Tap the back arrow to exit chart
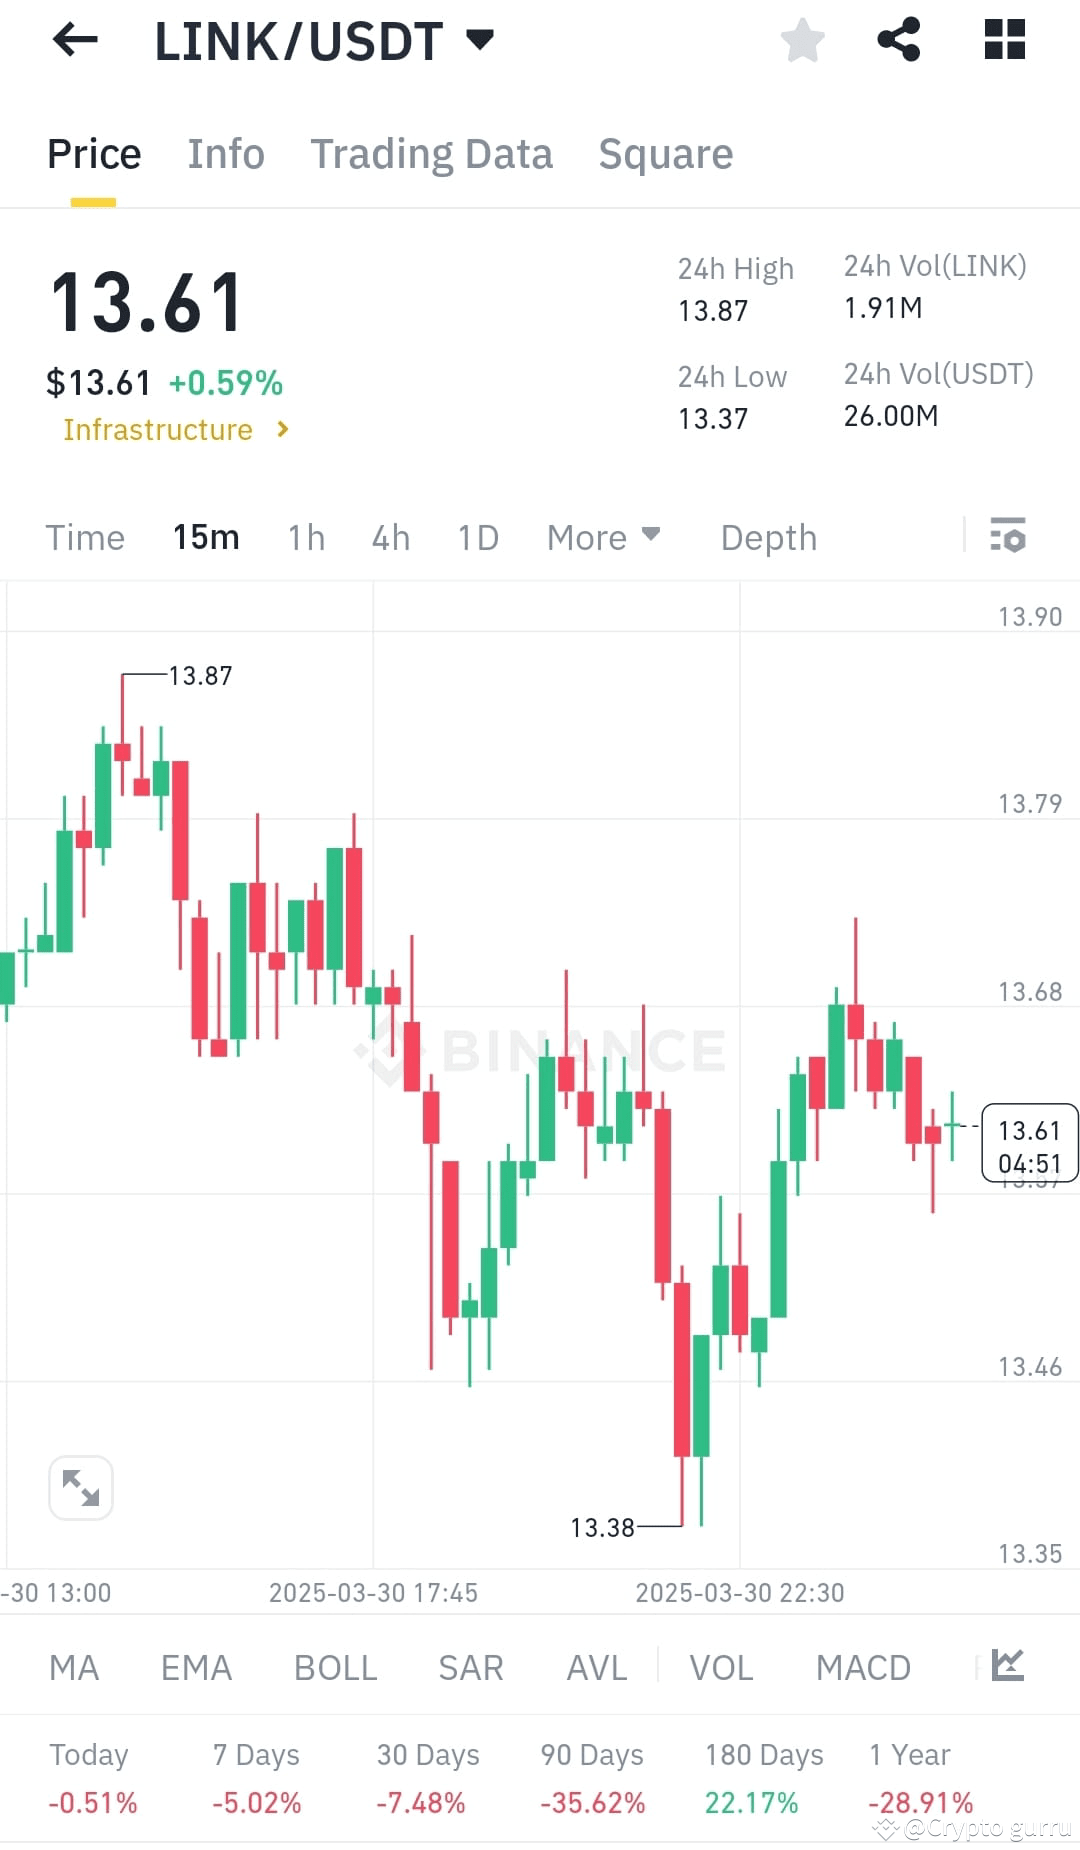 pos(74,40)
